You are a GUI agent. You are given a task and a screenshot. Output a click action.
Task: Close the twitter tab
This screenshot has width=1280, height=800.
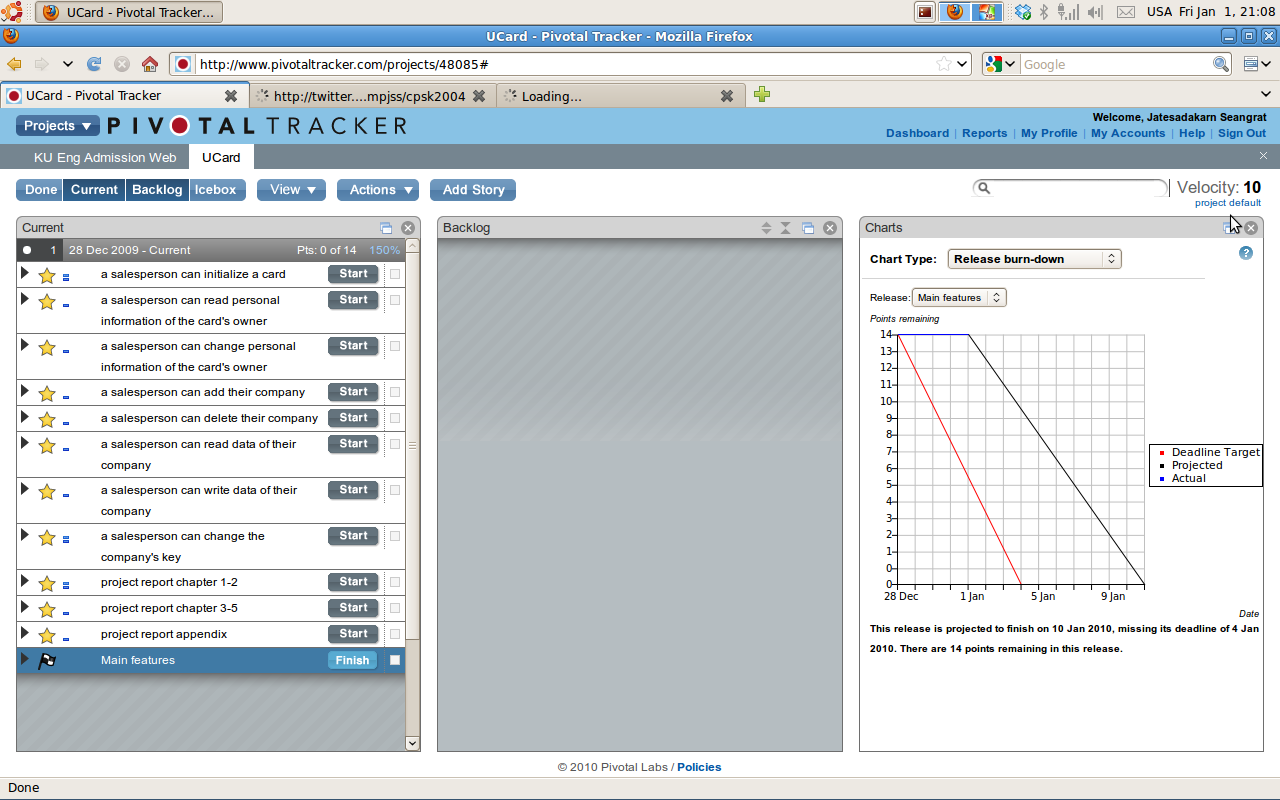[x=479, y=96]
